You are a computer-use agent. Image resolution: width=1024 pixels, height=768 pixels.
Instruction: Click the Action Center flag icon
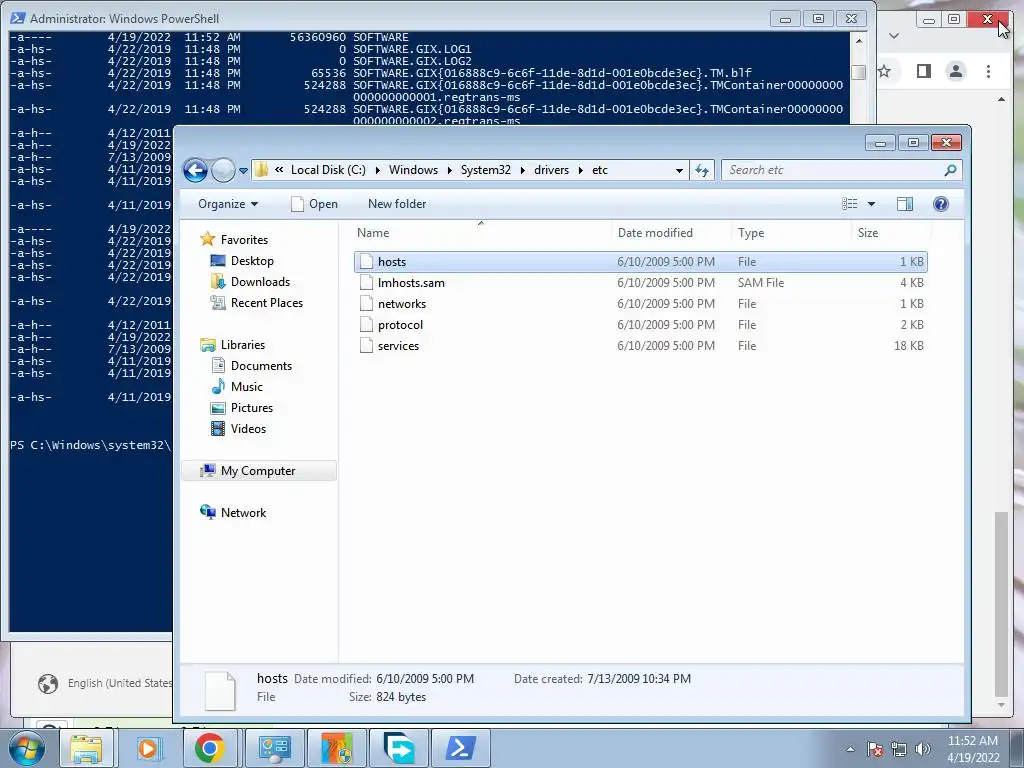pos(875,749)
